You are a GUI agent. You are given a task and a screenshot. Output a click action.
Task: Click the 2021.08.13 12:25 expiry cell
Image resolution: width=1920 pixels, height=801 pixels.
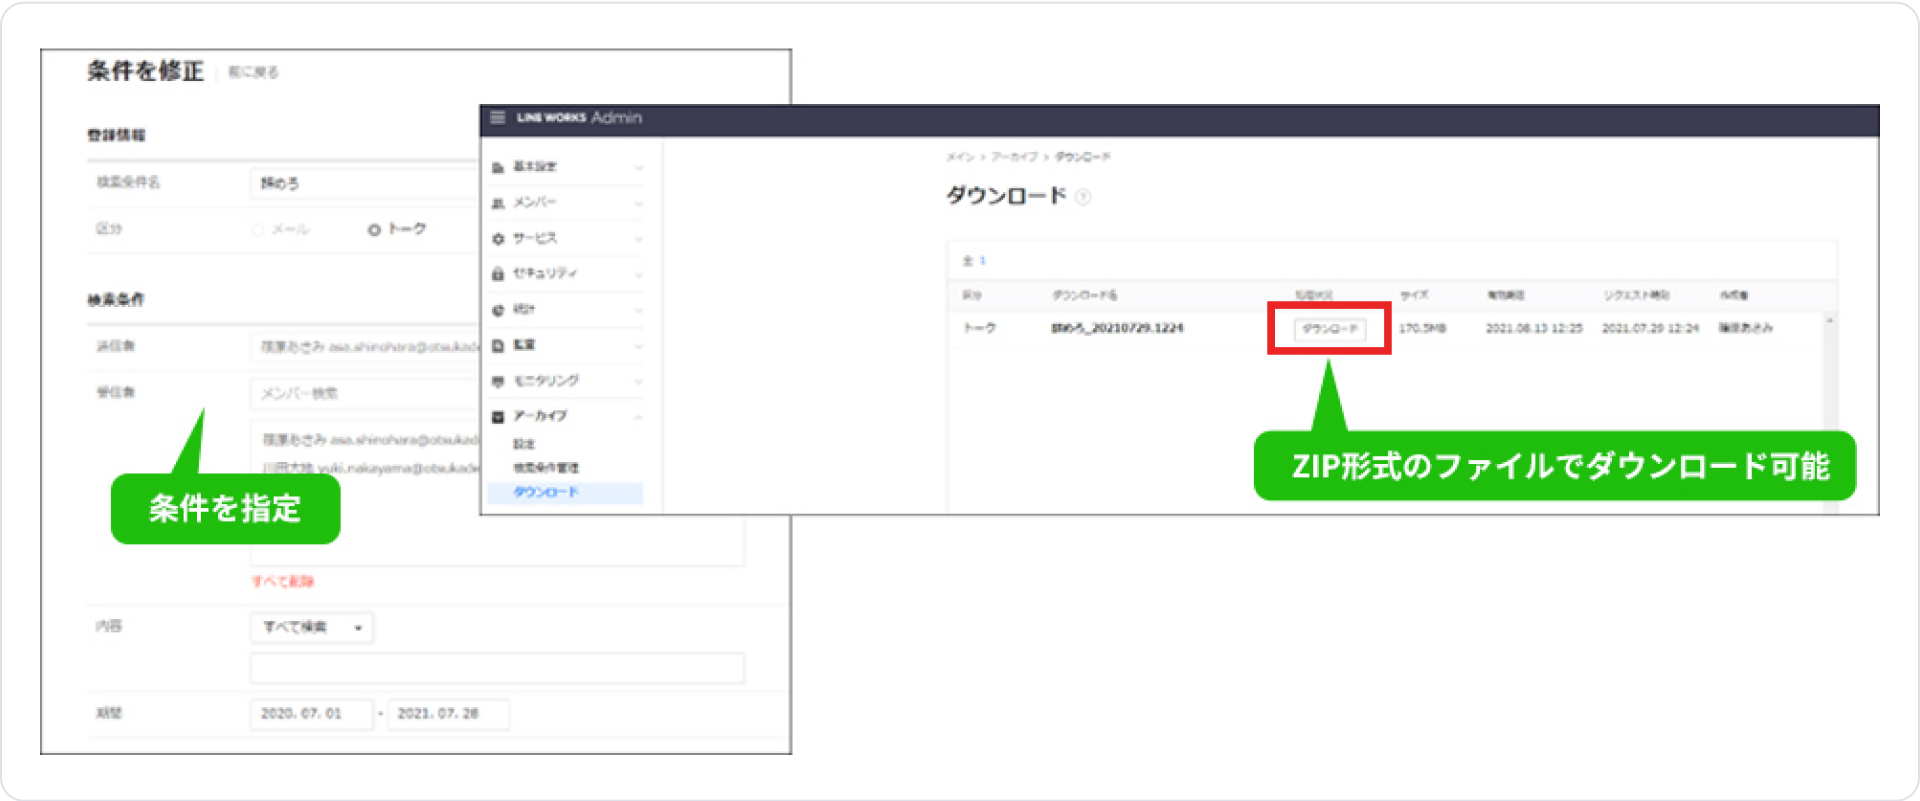1534,328
